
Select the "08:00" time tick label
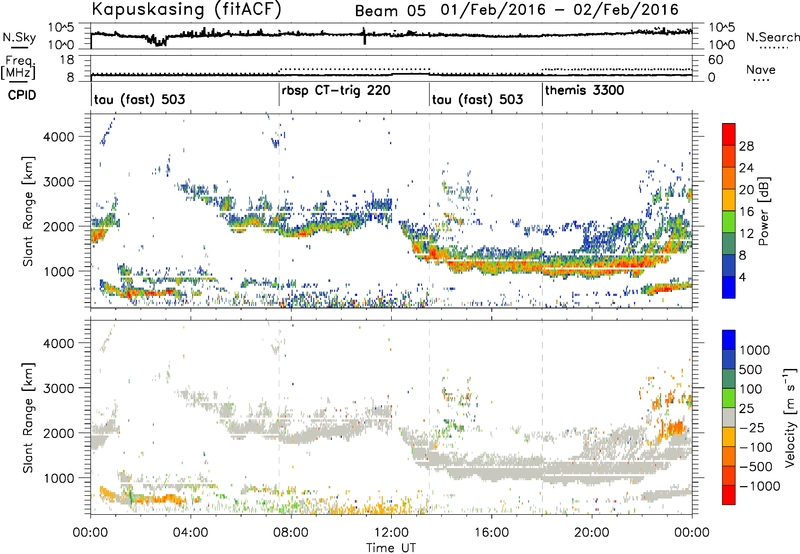pyautogui.click(x=291, y=533)
